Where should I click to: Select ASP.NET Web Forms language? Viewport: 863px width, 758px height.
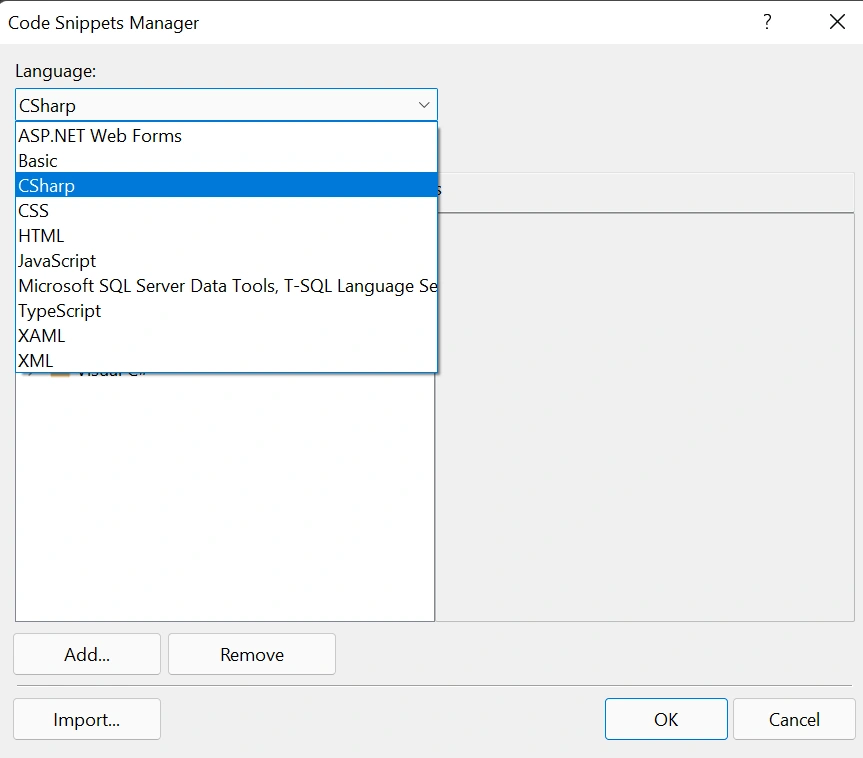click(x=226, y=135)
